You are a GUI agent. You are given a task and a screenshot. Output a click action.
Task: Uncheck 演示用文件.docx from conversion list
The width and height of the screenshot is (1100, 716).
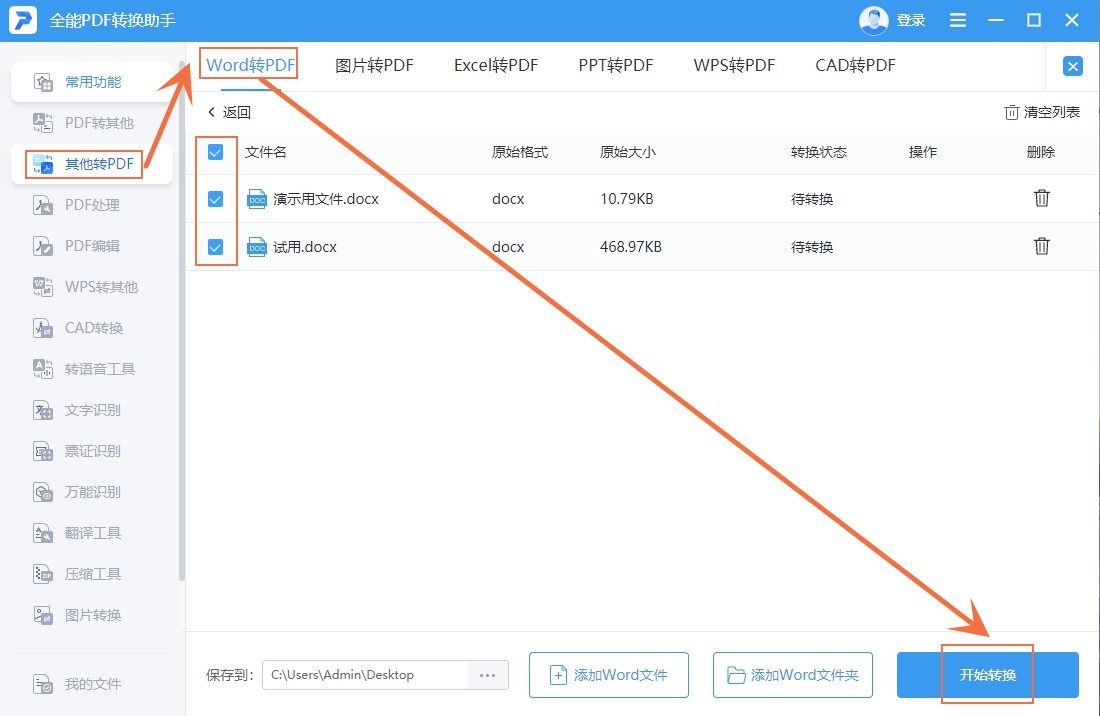click(x=215, y=199)
